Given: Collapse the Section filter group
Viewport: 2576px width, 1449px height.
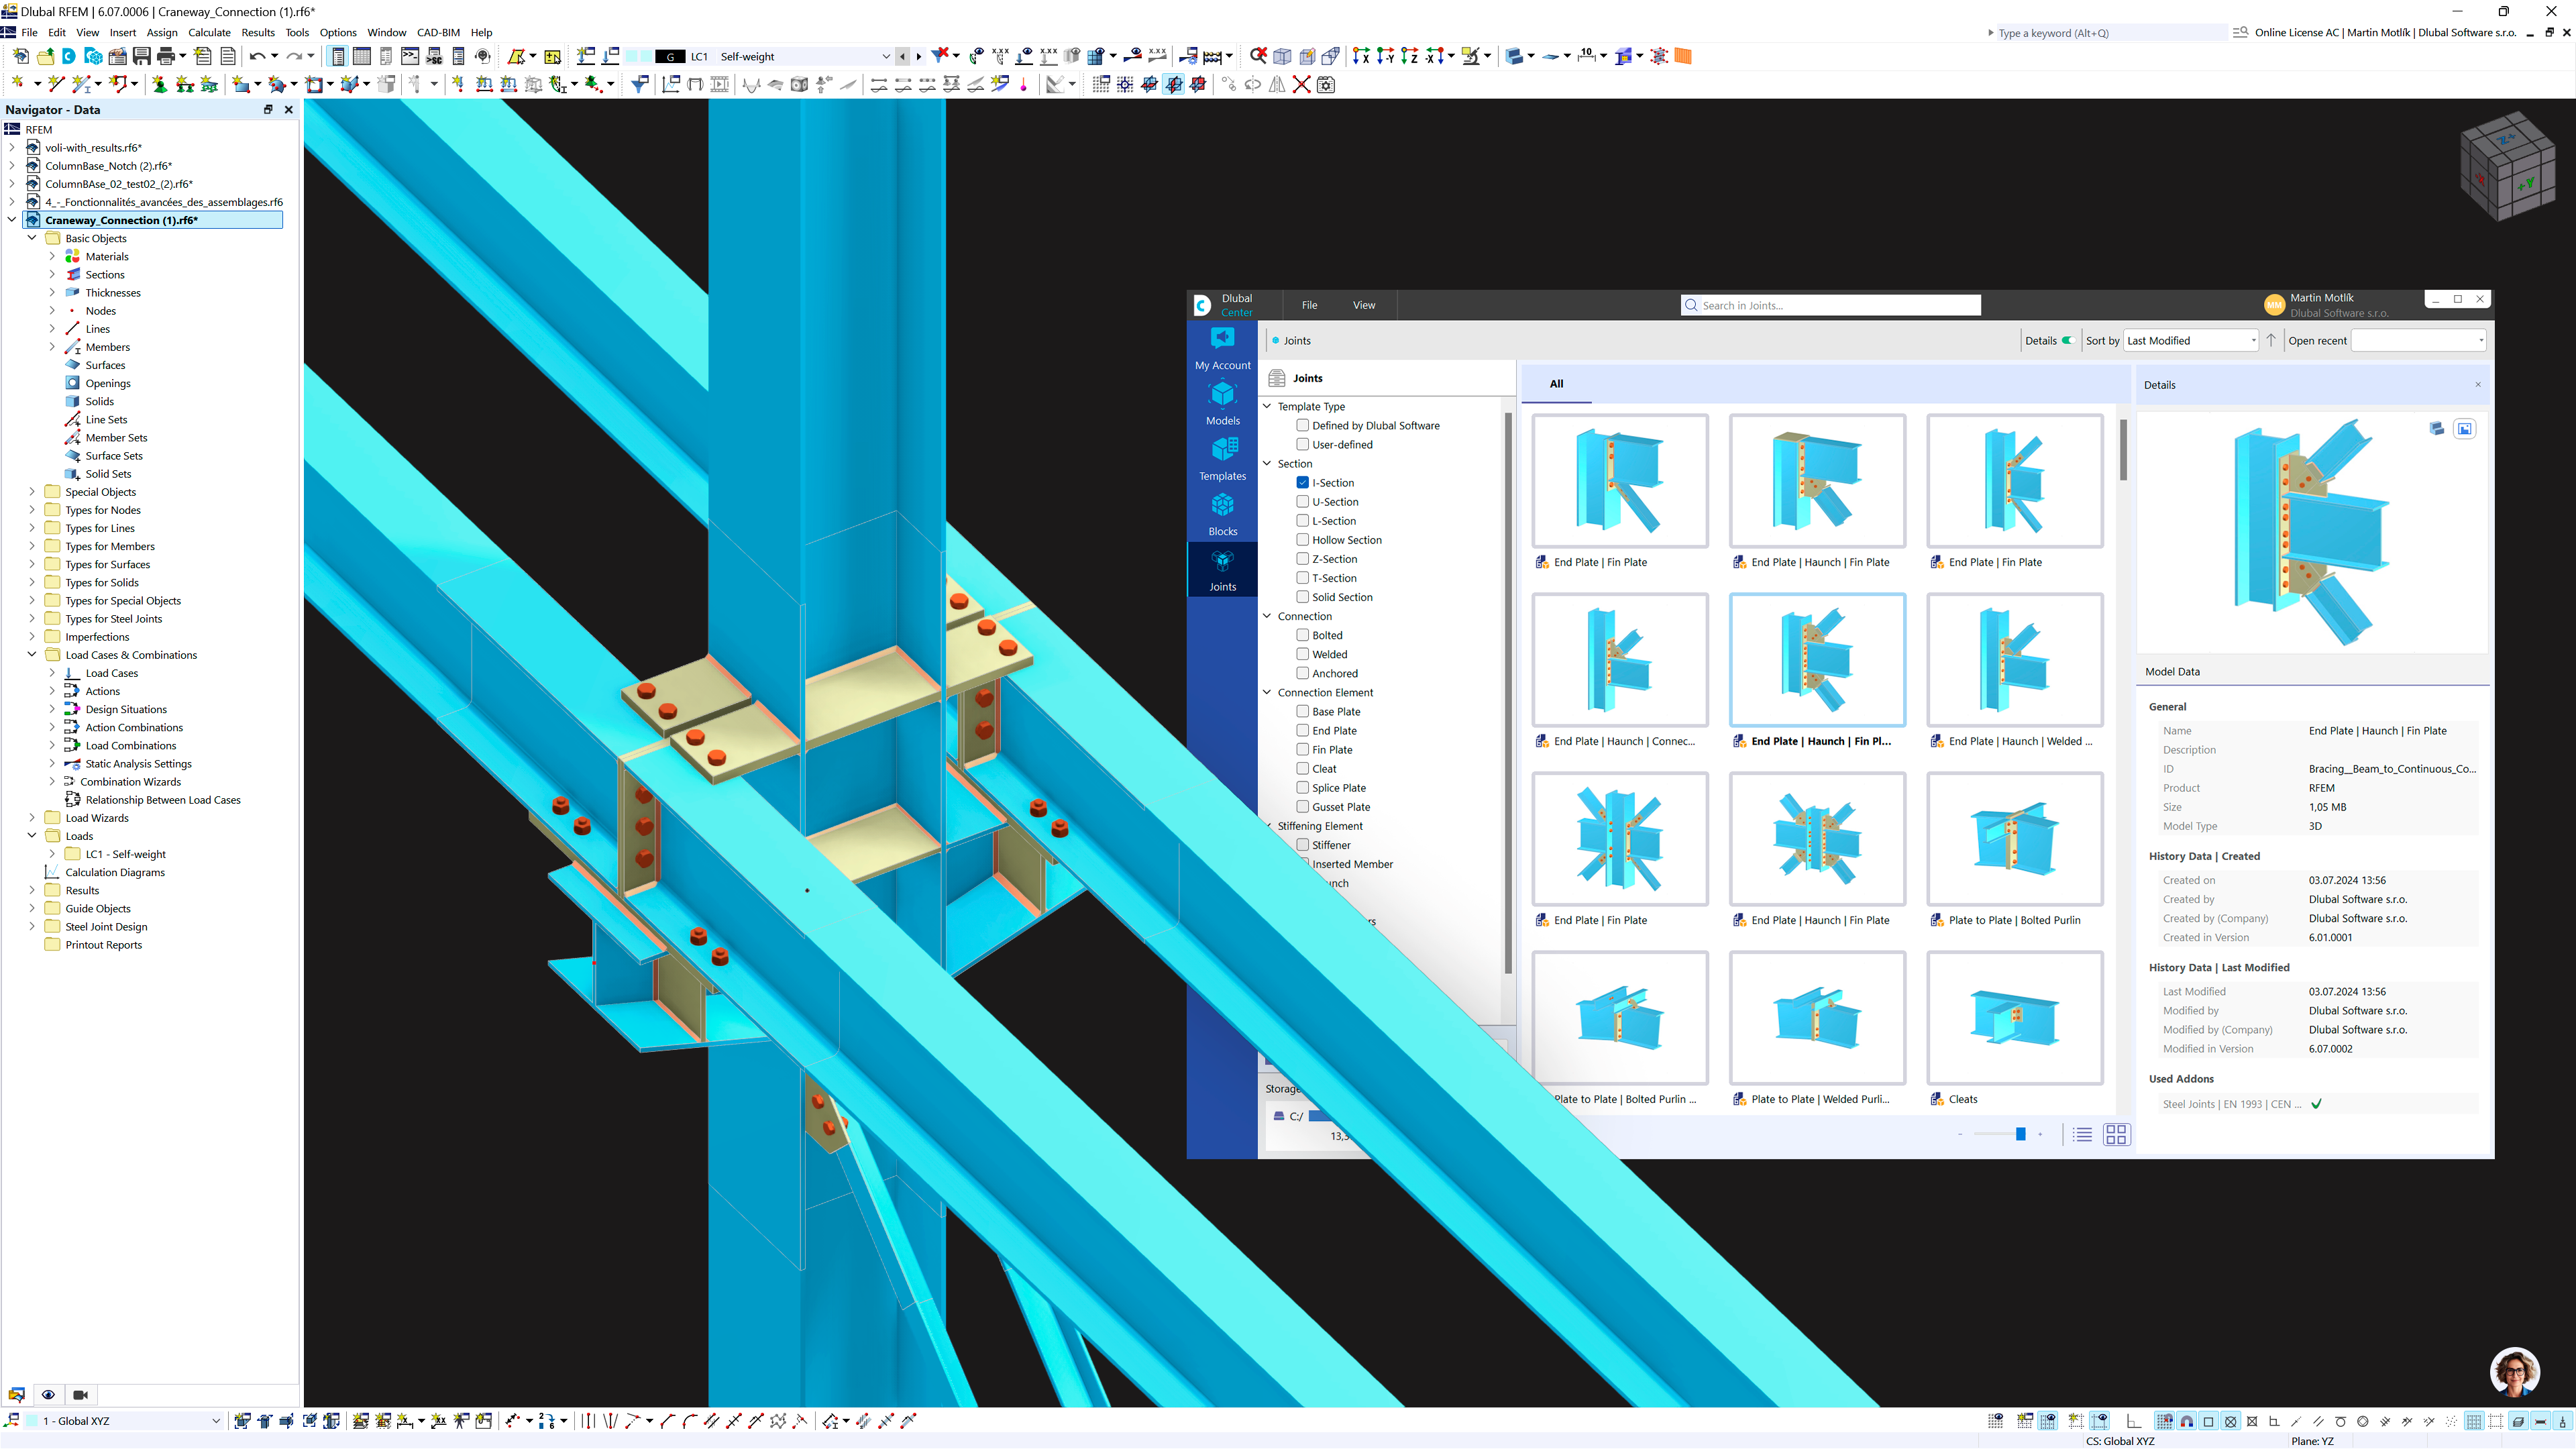Looking at the screenshot, I should point(1266,463).
